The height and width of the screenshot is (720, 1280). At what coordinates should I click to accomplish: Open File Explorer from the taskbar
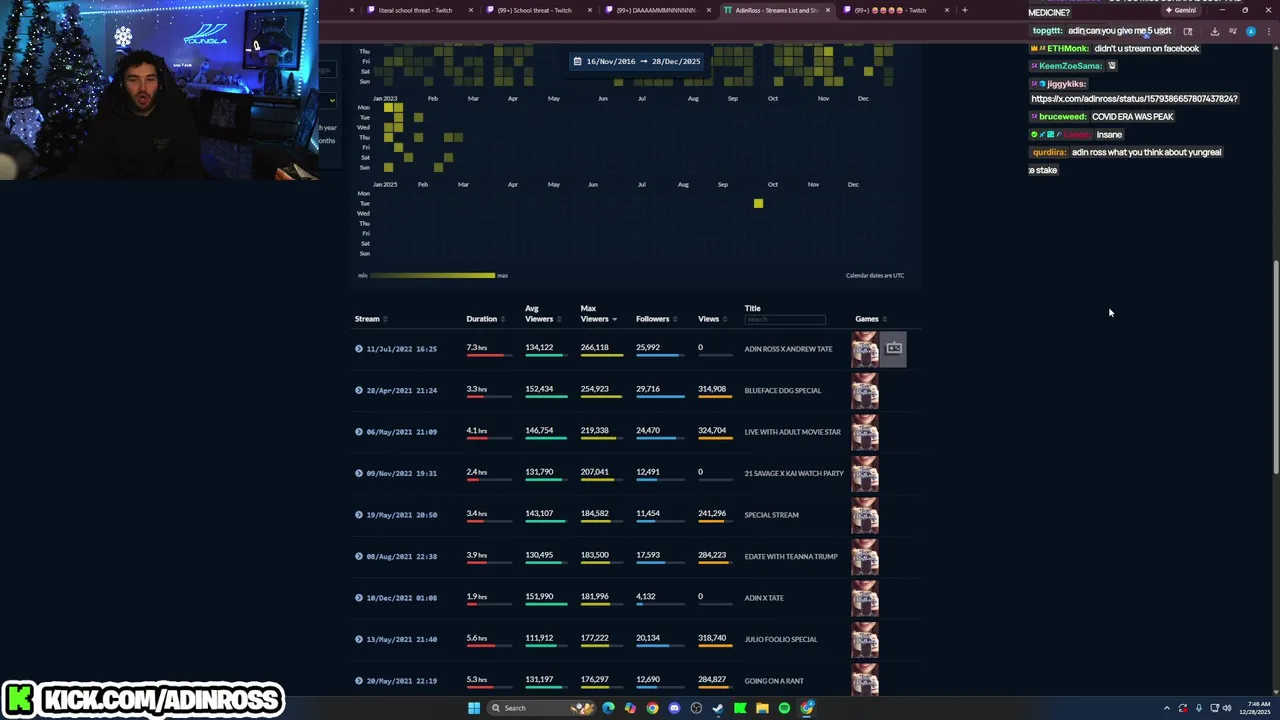pyautogui.click(x=762, y=708)
